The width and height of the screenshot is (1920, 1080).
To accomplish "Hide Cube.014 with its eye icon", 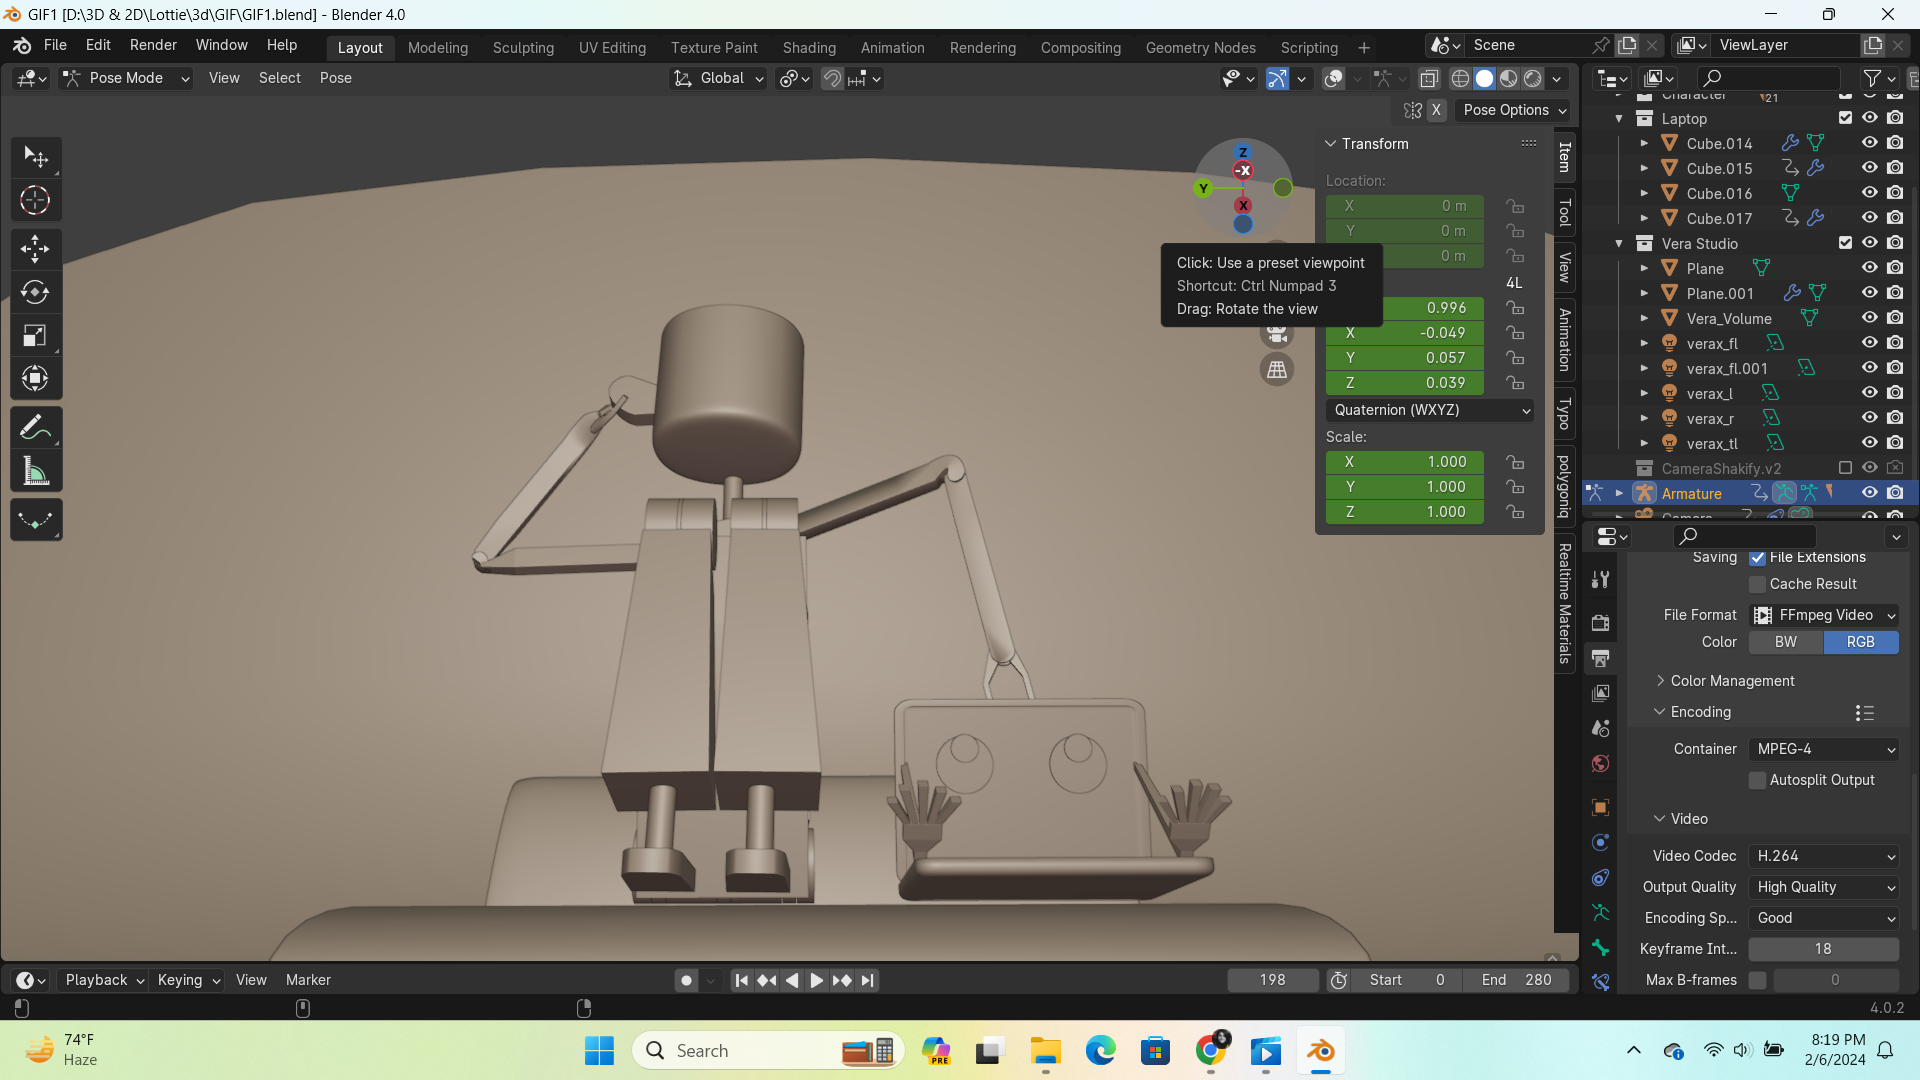I will (x=1869, y=143).
